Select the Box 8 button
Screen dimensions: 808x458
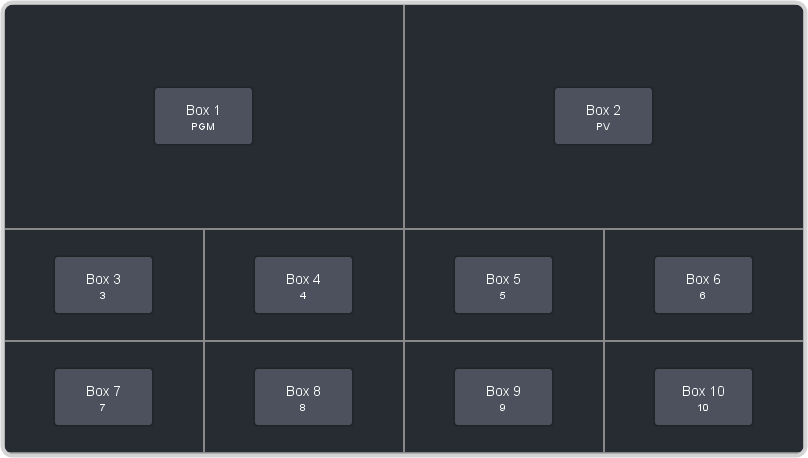tap(304, 397)
